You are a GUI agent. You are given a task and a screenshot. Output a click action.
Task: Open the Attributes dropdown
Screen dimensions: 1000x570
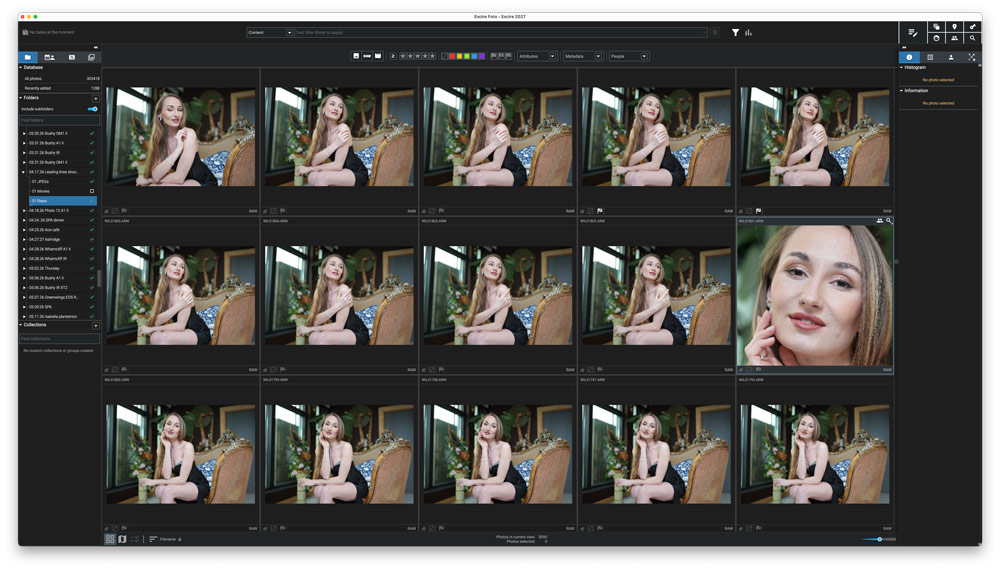[537, 56]
